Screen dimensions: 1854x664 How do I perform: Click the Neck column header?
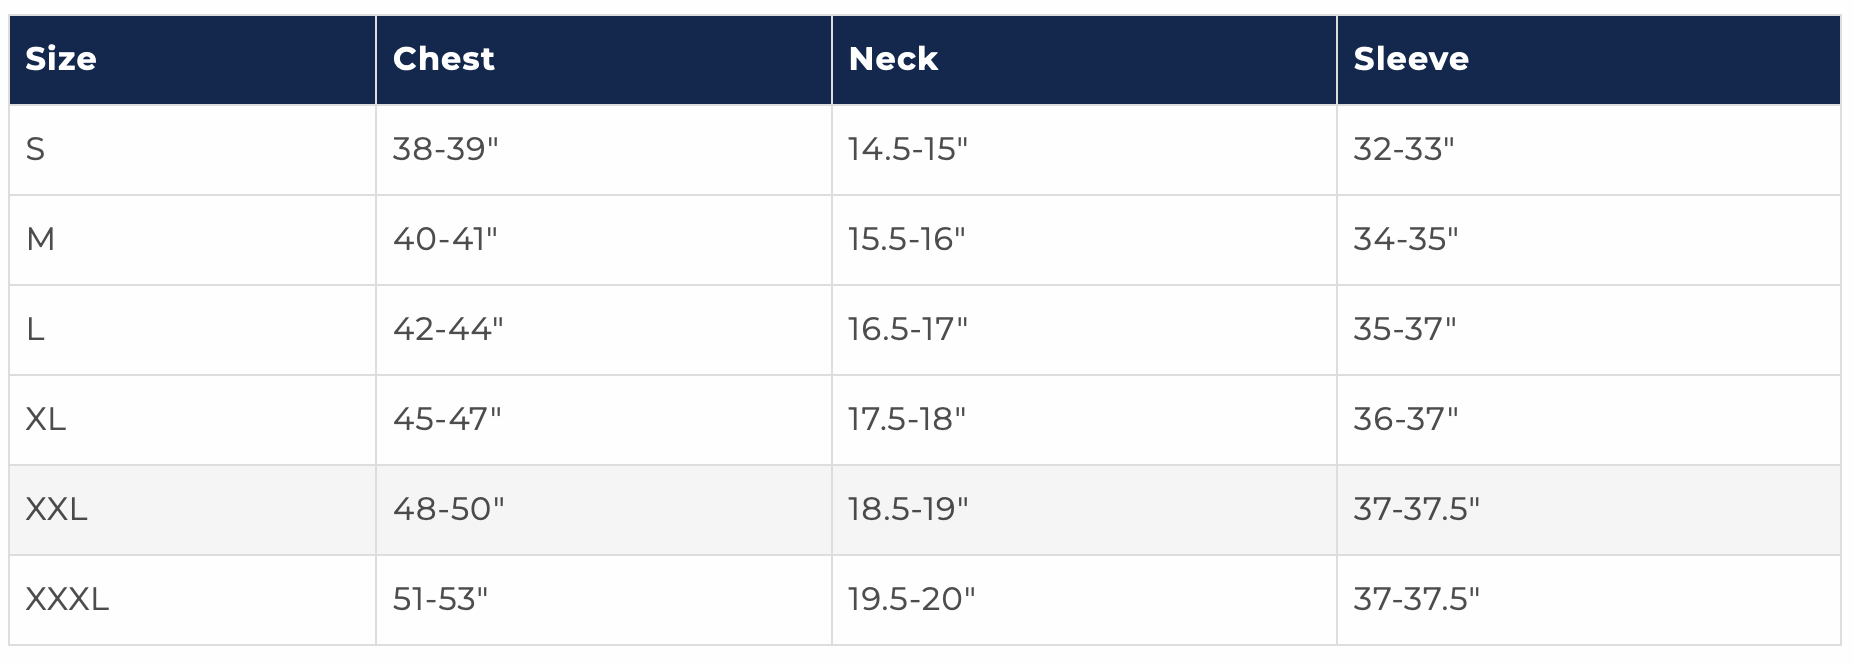coord(893,59)
